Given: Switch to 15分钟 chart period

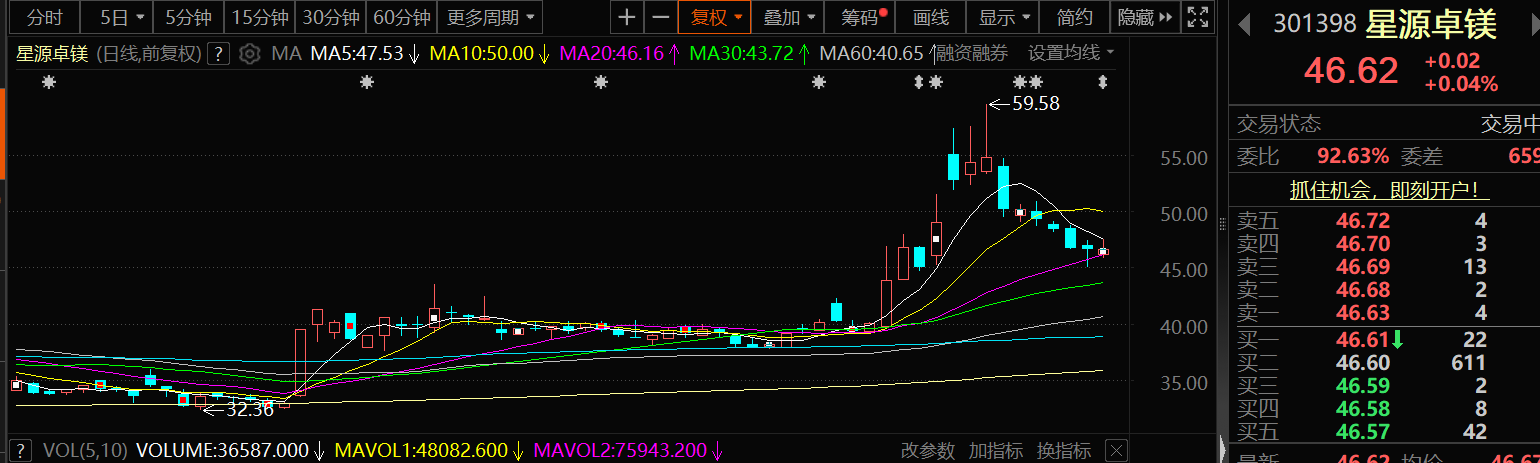Looking at the screenshot, I should pos(260,17).
